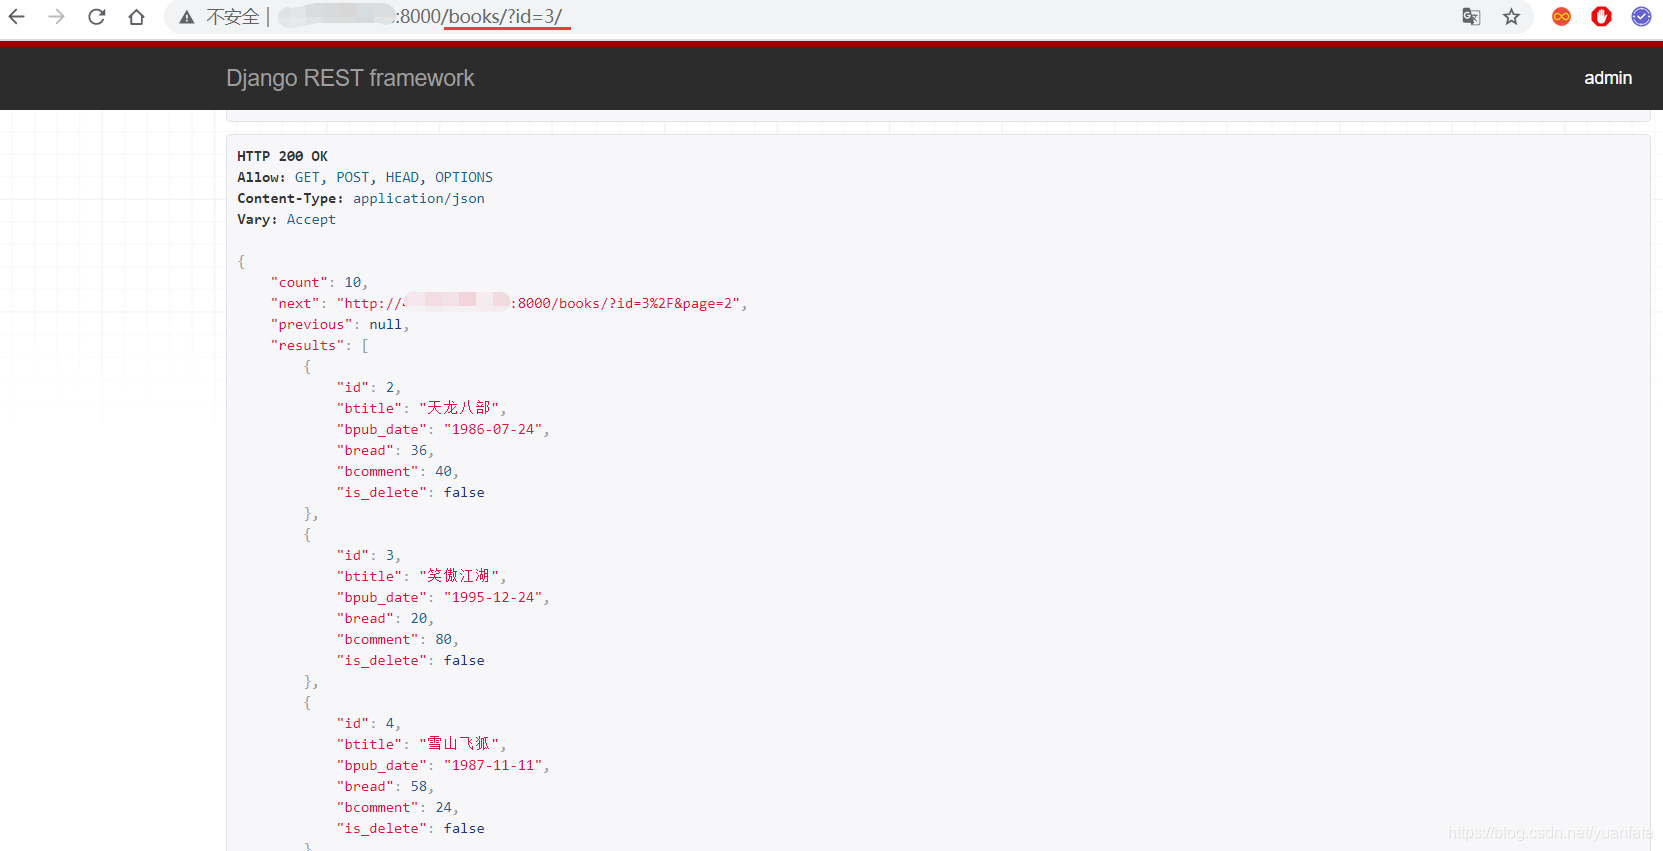Click the not-secure warning triangle icon
The image size is (1663, 851).
tap(187, 17)
